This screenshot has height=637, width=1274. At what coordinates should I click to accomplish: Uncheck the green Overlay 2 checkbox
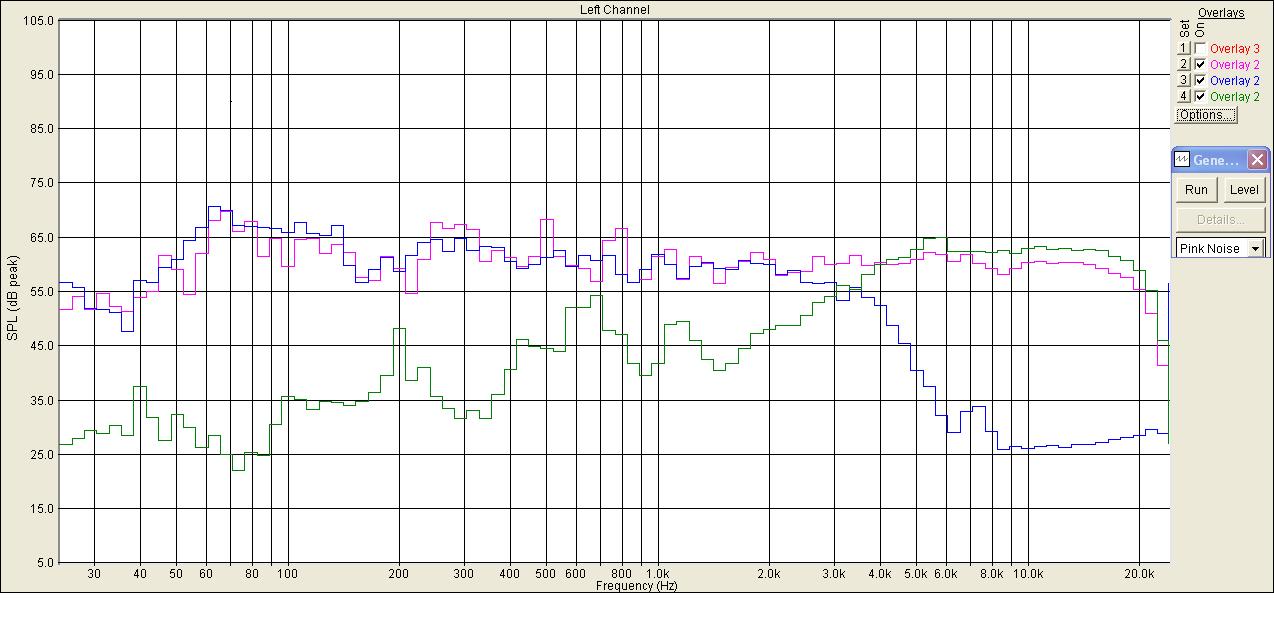[x=1200, y=96]
